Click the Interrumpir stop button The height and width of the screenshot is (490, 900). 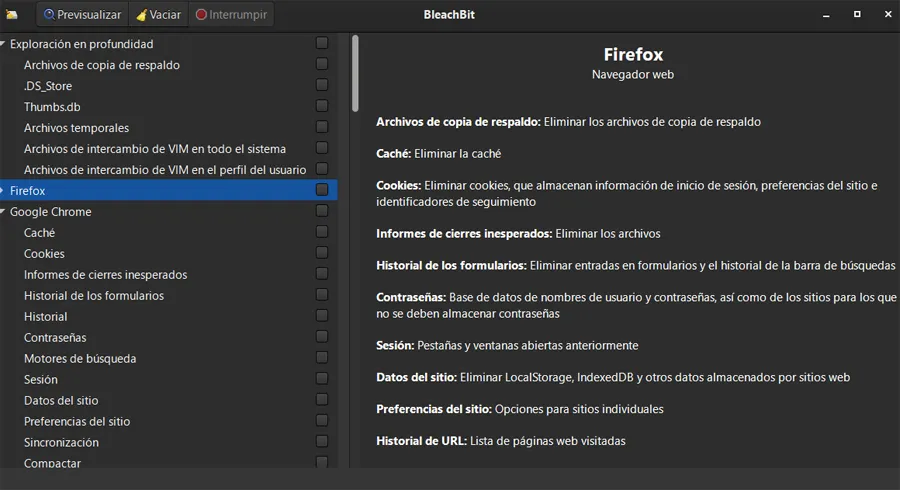pyautogui.click(x=231, y=15)
